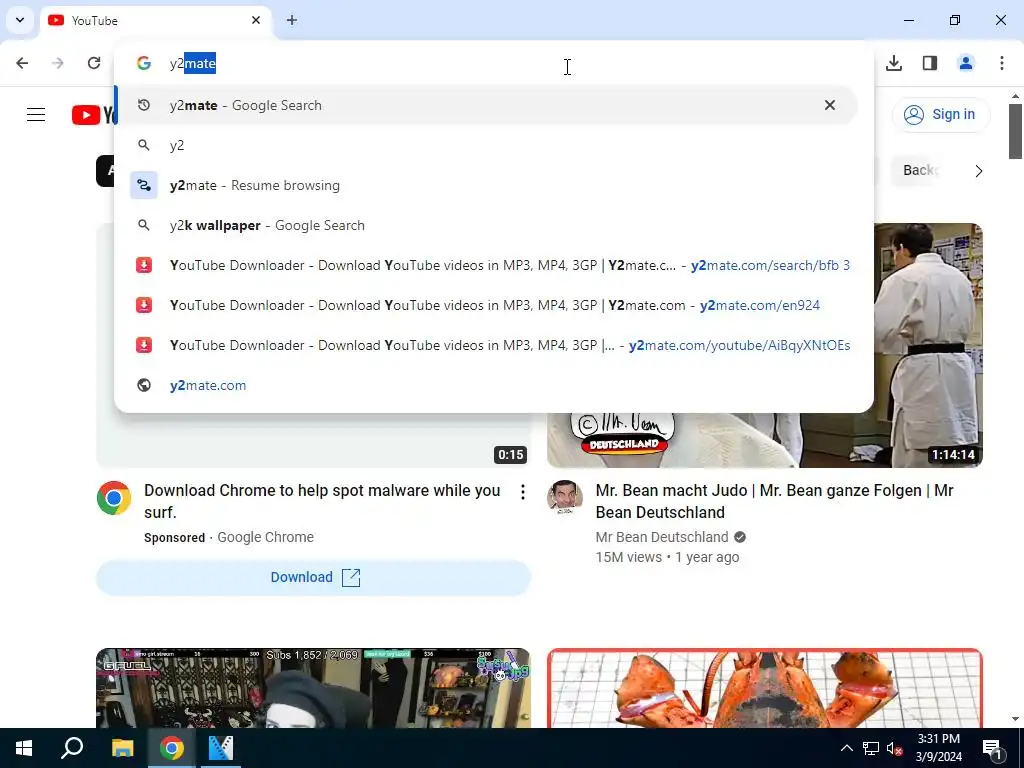Open the taskbar clock showing 3:31 PM
This screenshot has height=768, width=1024.
(x=938, y=748)
